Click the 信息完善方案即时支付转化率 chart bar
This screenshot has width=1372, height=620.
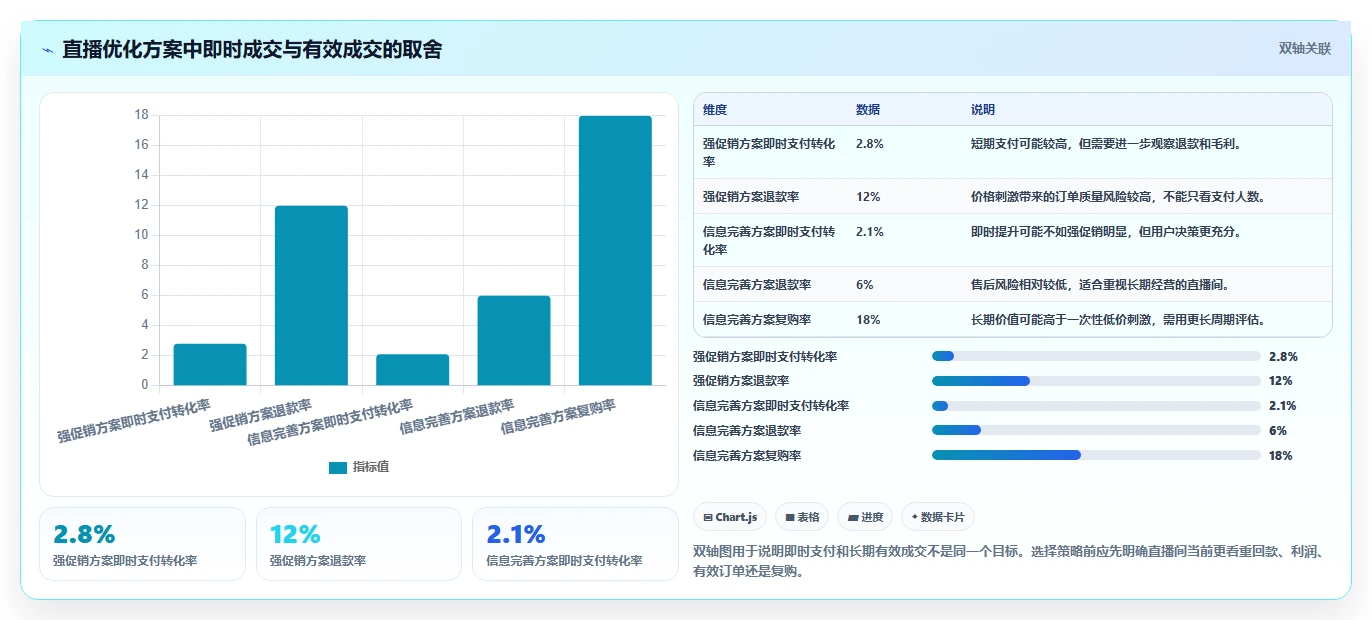coord(412,370)
